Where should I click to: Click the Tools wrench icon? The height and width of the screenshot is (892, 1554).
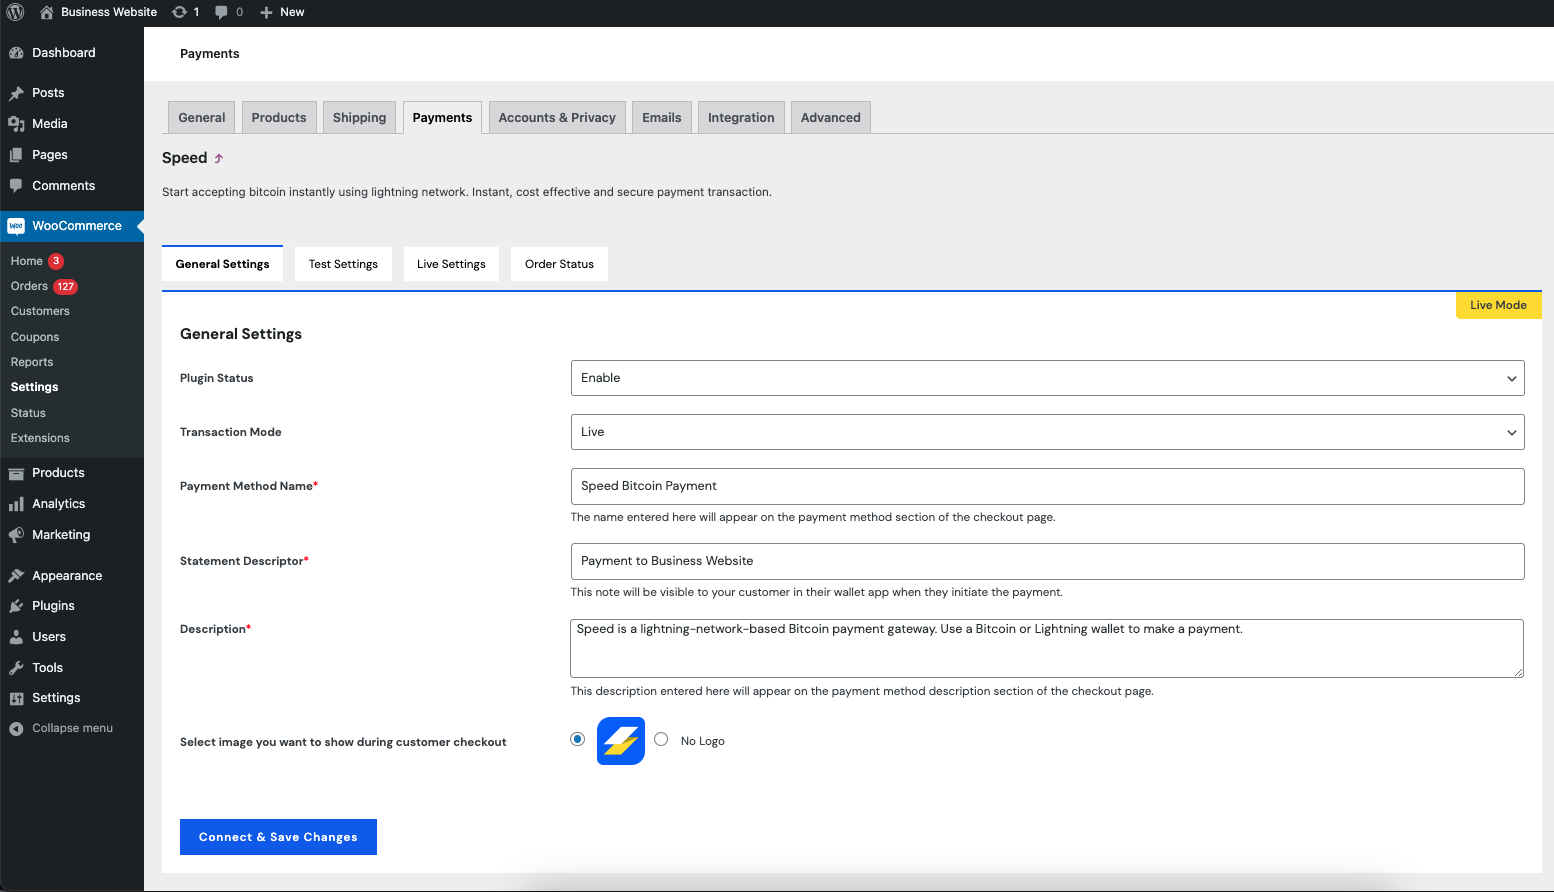pyautogui.click(x=16, y=668)
